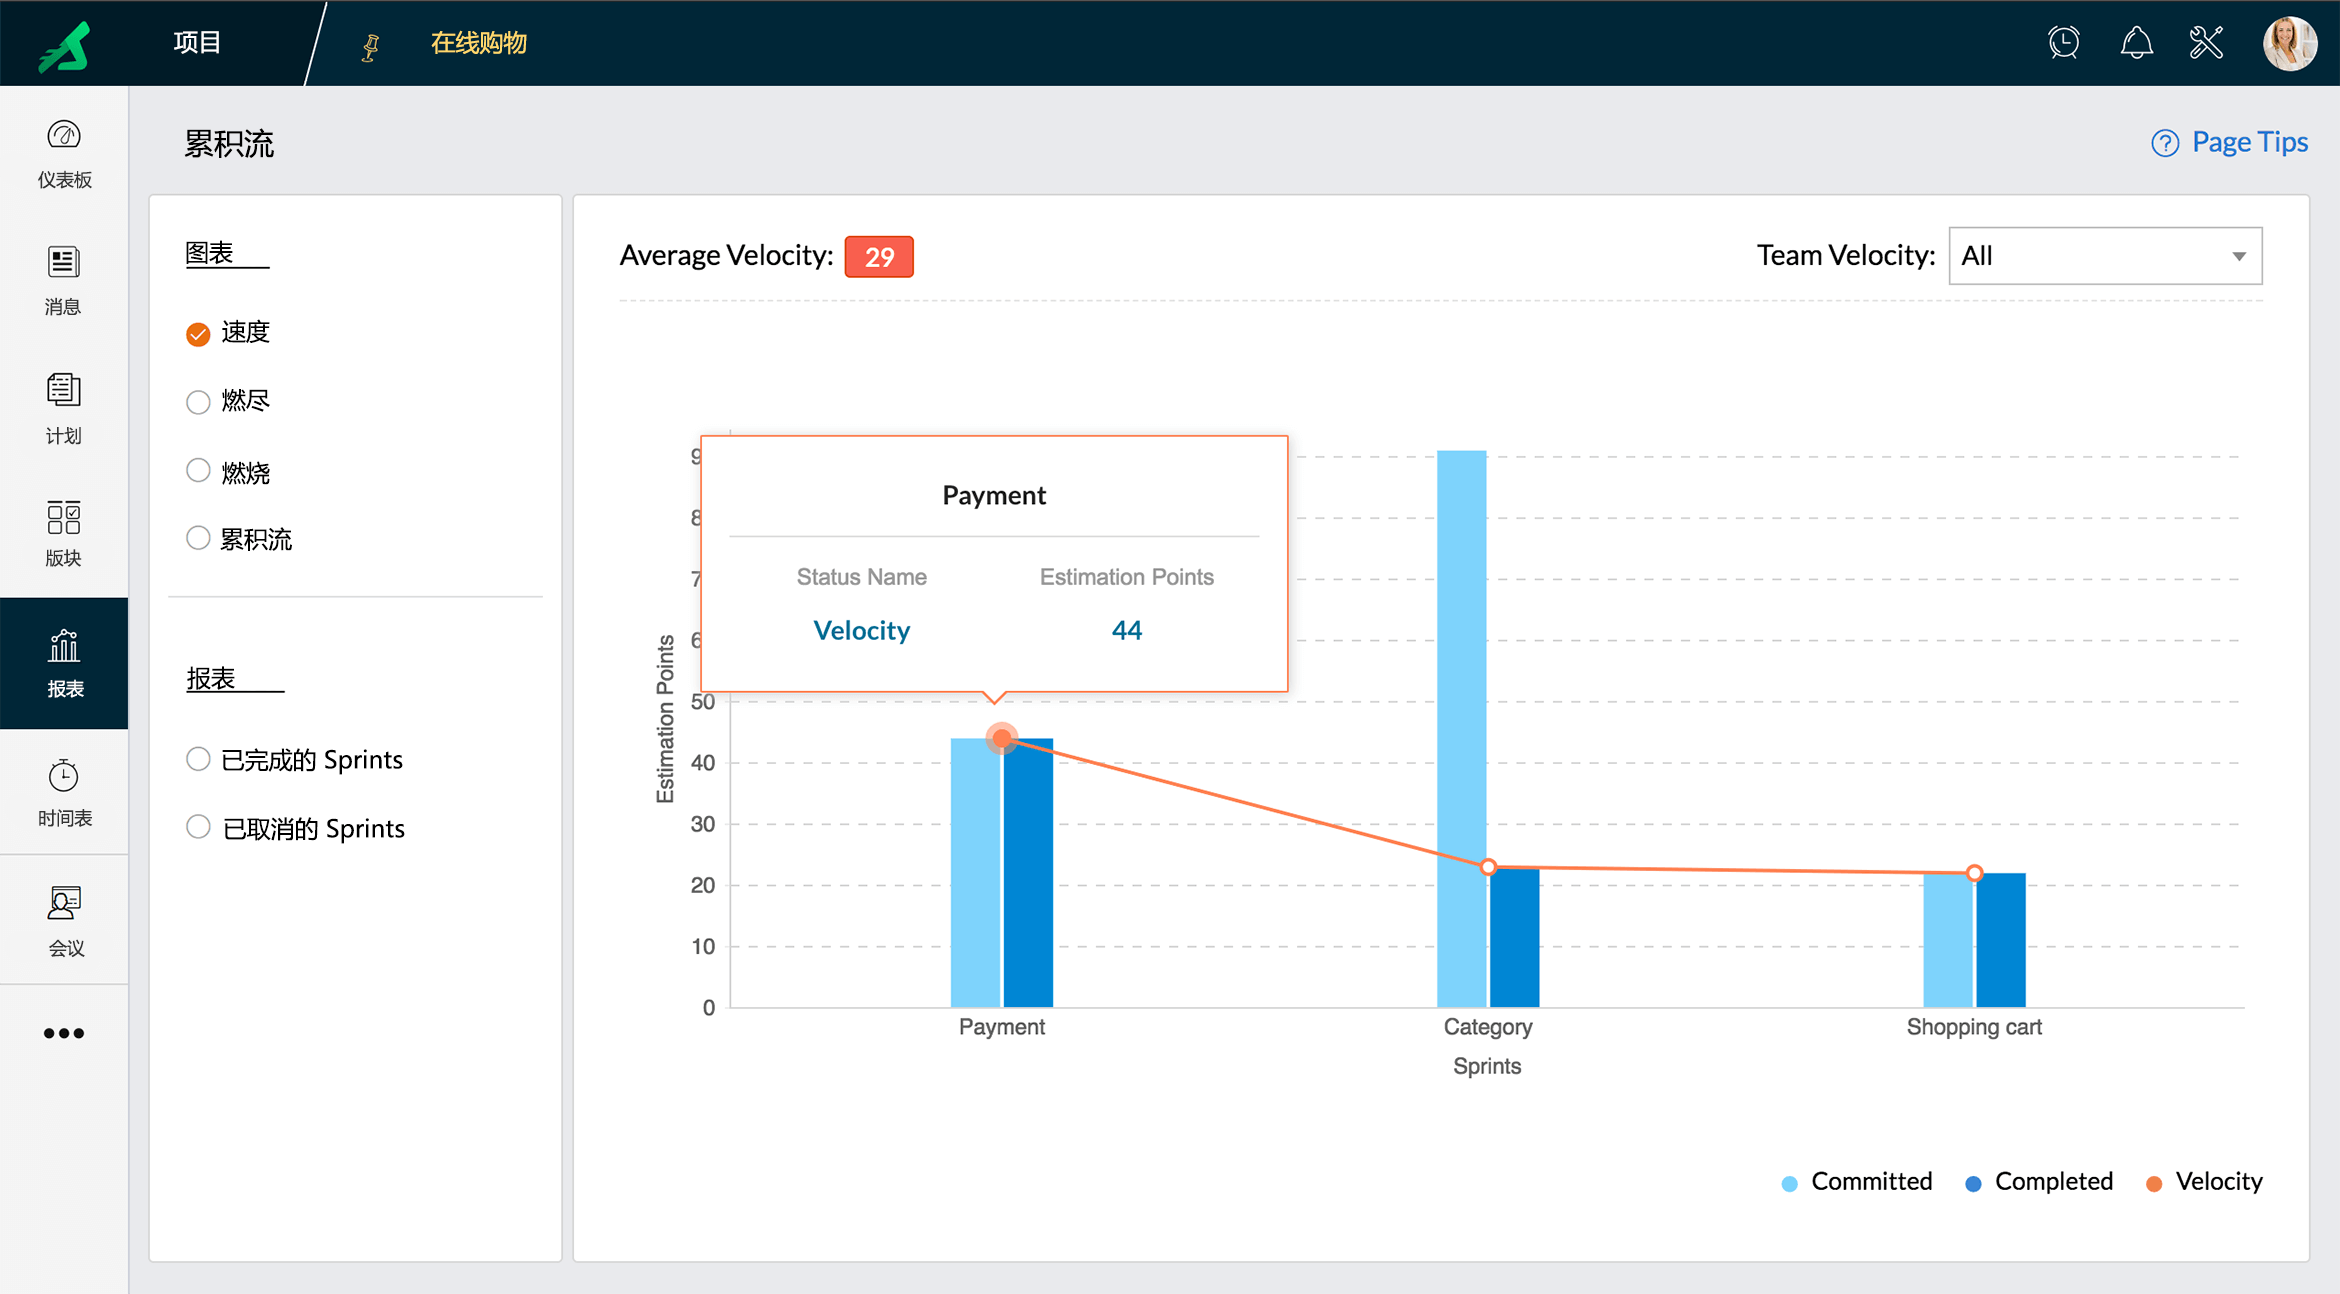Click the 在线购物 project name
Image resolution: width=2340 pixels, height=1294 pixels.
(x=478, y=43)
